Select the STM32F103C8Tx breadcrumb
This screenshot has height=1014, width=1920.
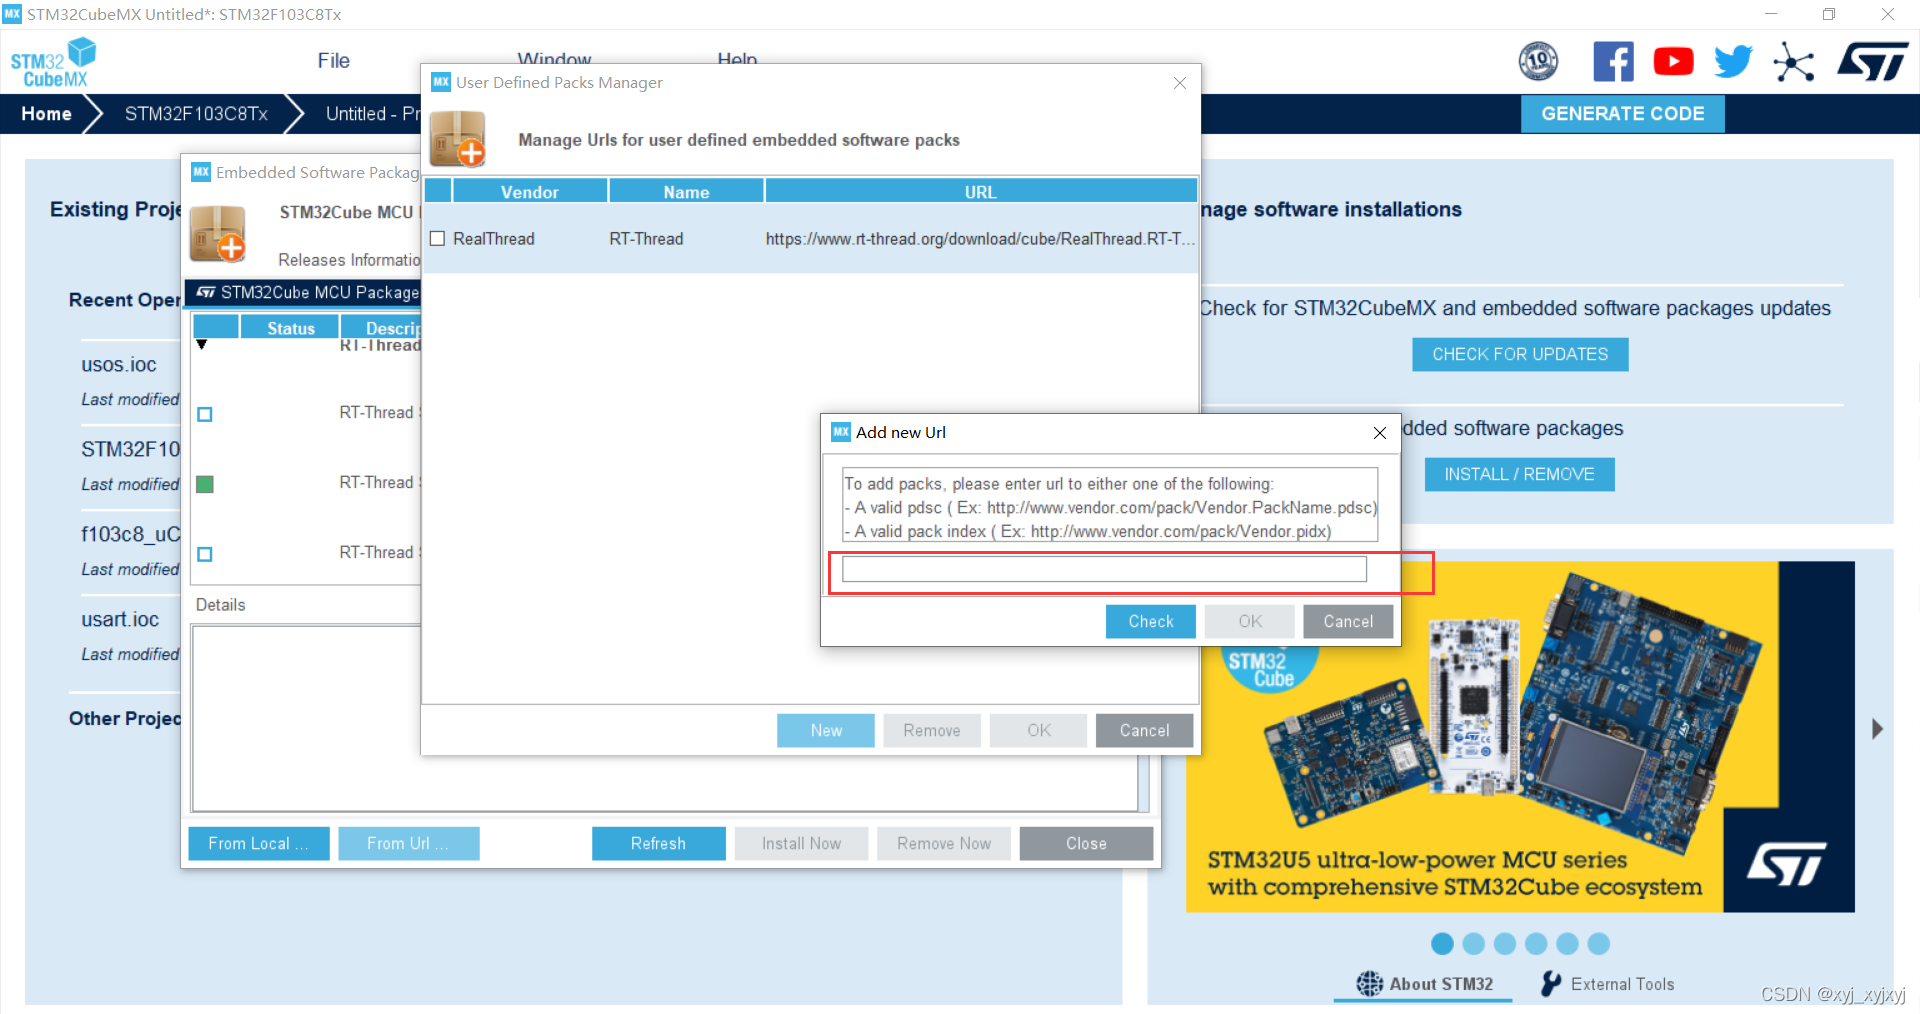click(196, 114)
